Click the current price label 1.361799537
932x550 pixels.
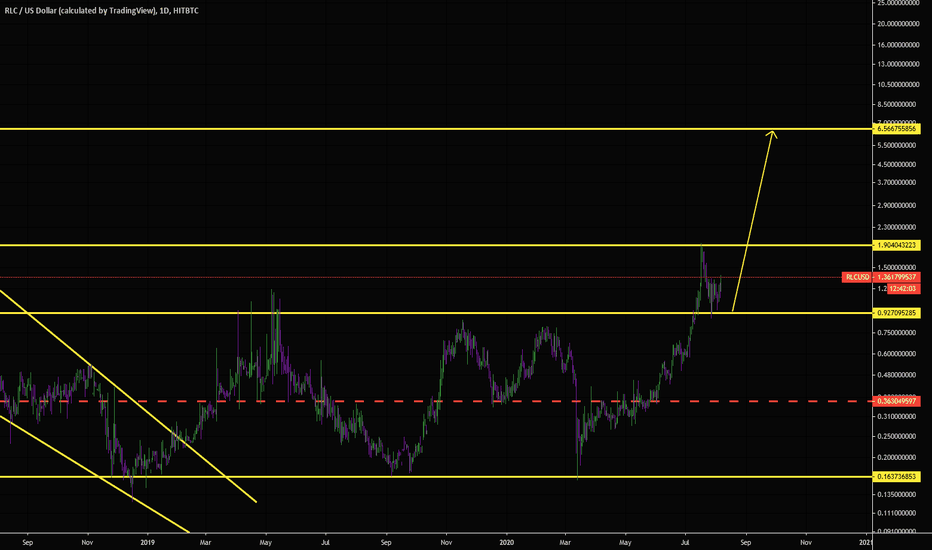click(x=896, y=277)
